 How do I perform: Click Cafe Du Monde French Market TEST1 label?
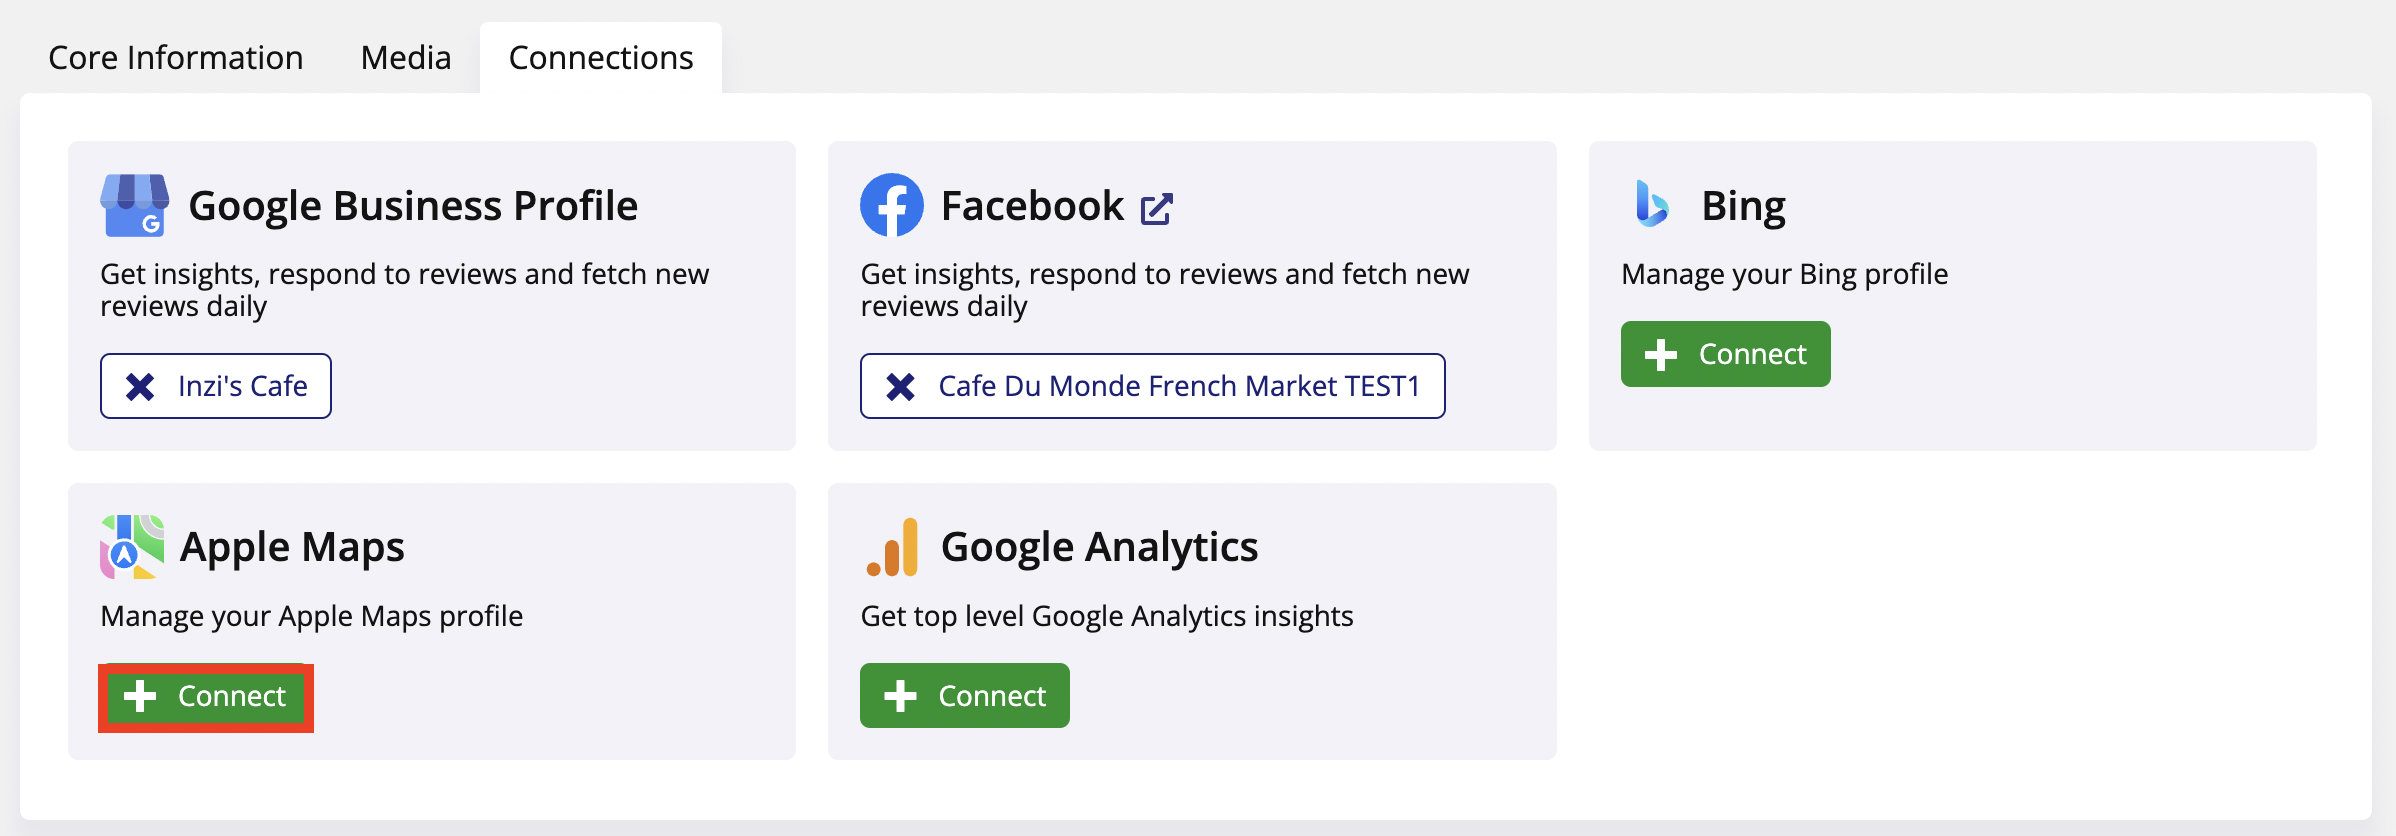[x=1179, y=386]
